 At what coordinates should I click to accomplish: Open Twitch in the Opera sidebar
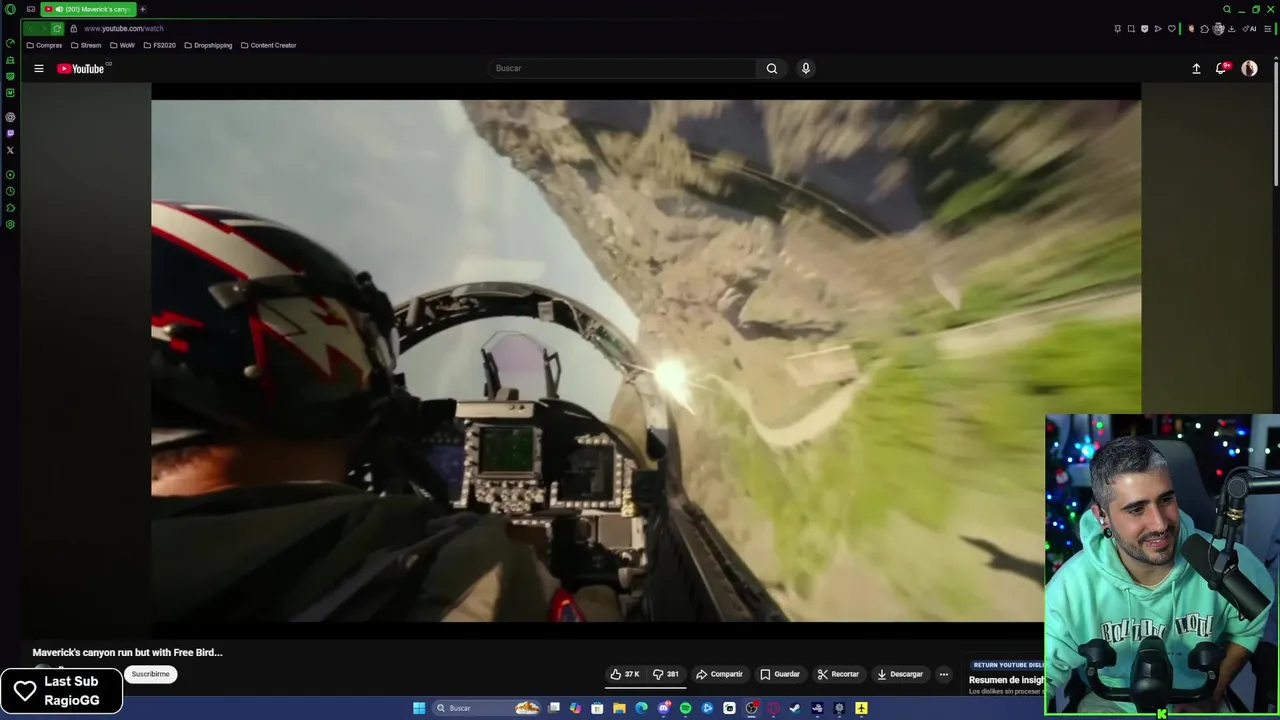(x=10, y=133)
